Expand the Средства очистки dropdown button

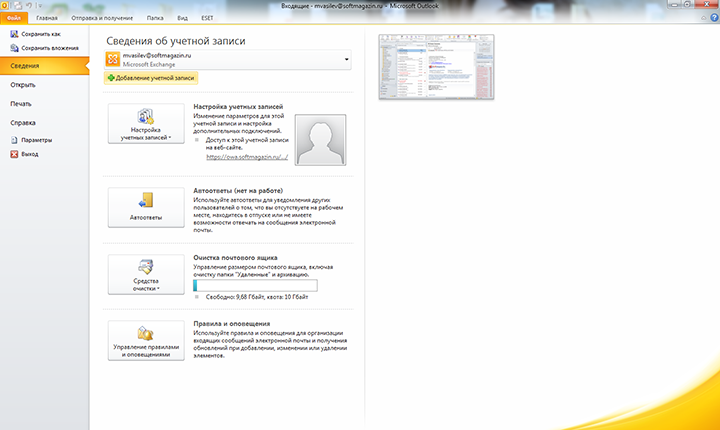click(x=146, y=275)
